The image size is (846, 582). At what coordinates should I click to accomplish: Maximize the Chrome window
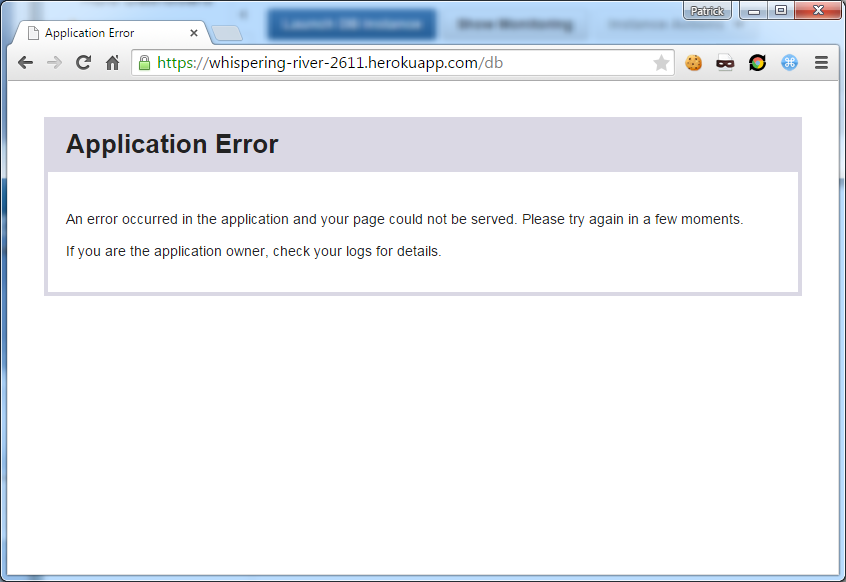click(x=781, y=10)
